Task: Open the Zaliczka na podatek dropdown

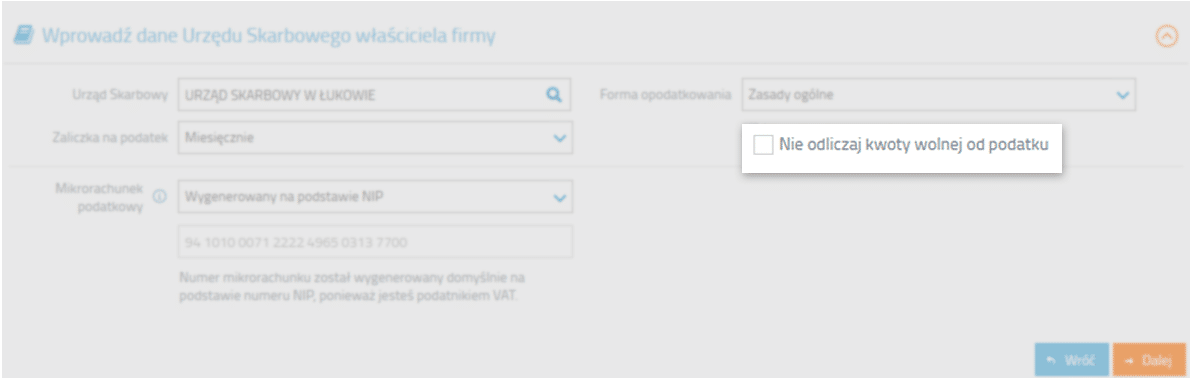Action: tap(375, 138)
